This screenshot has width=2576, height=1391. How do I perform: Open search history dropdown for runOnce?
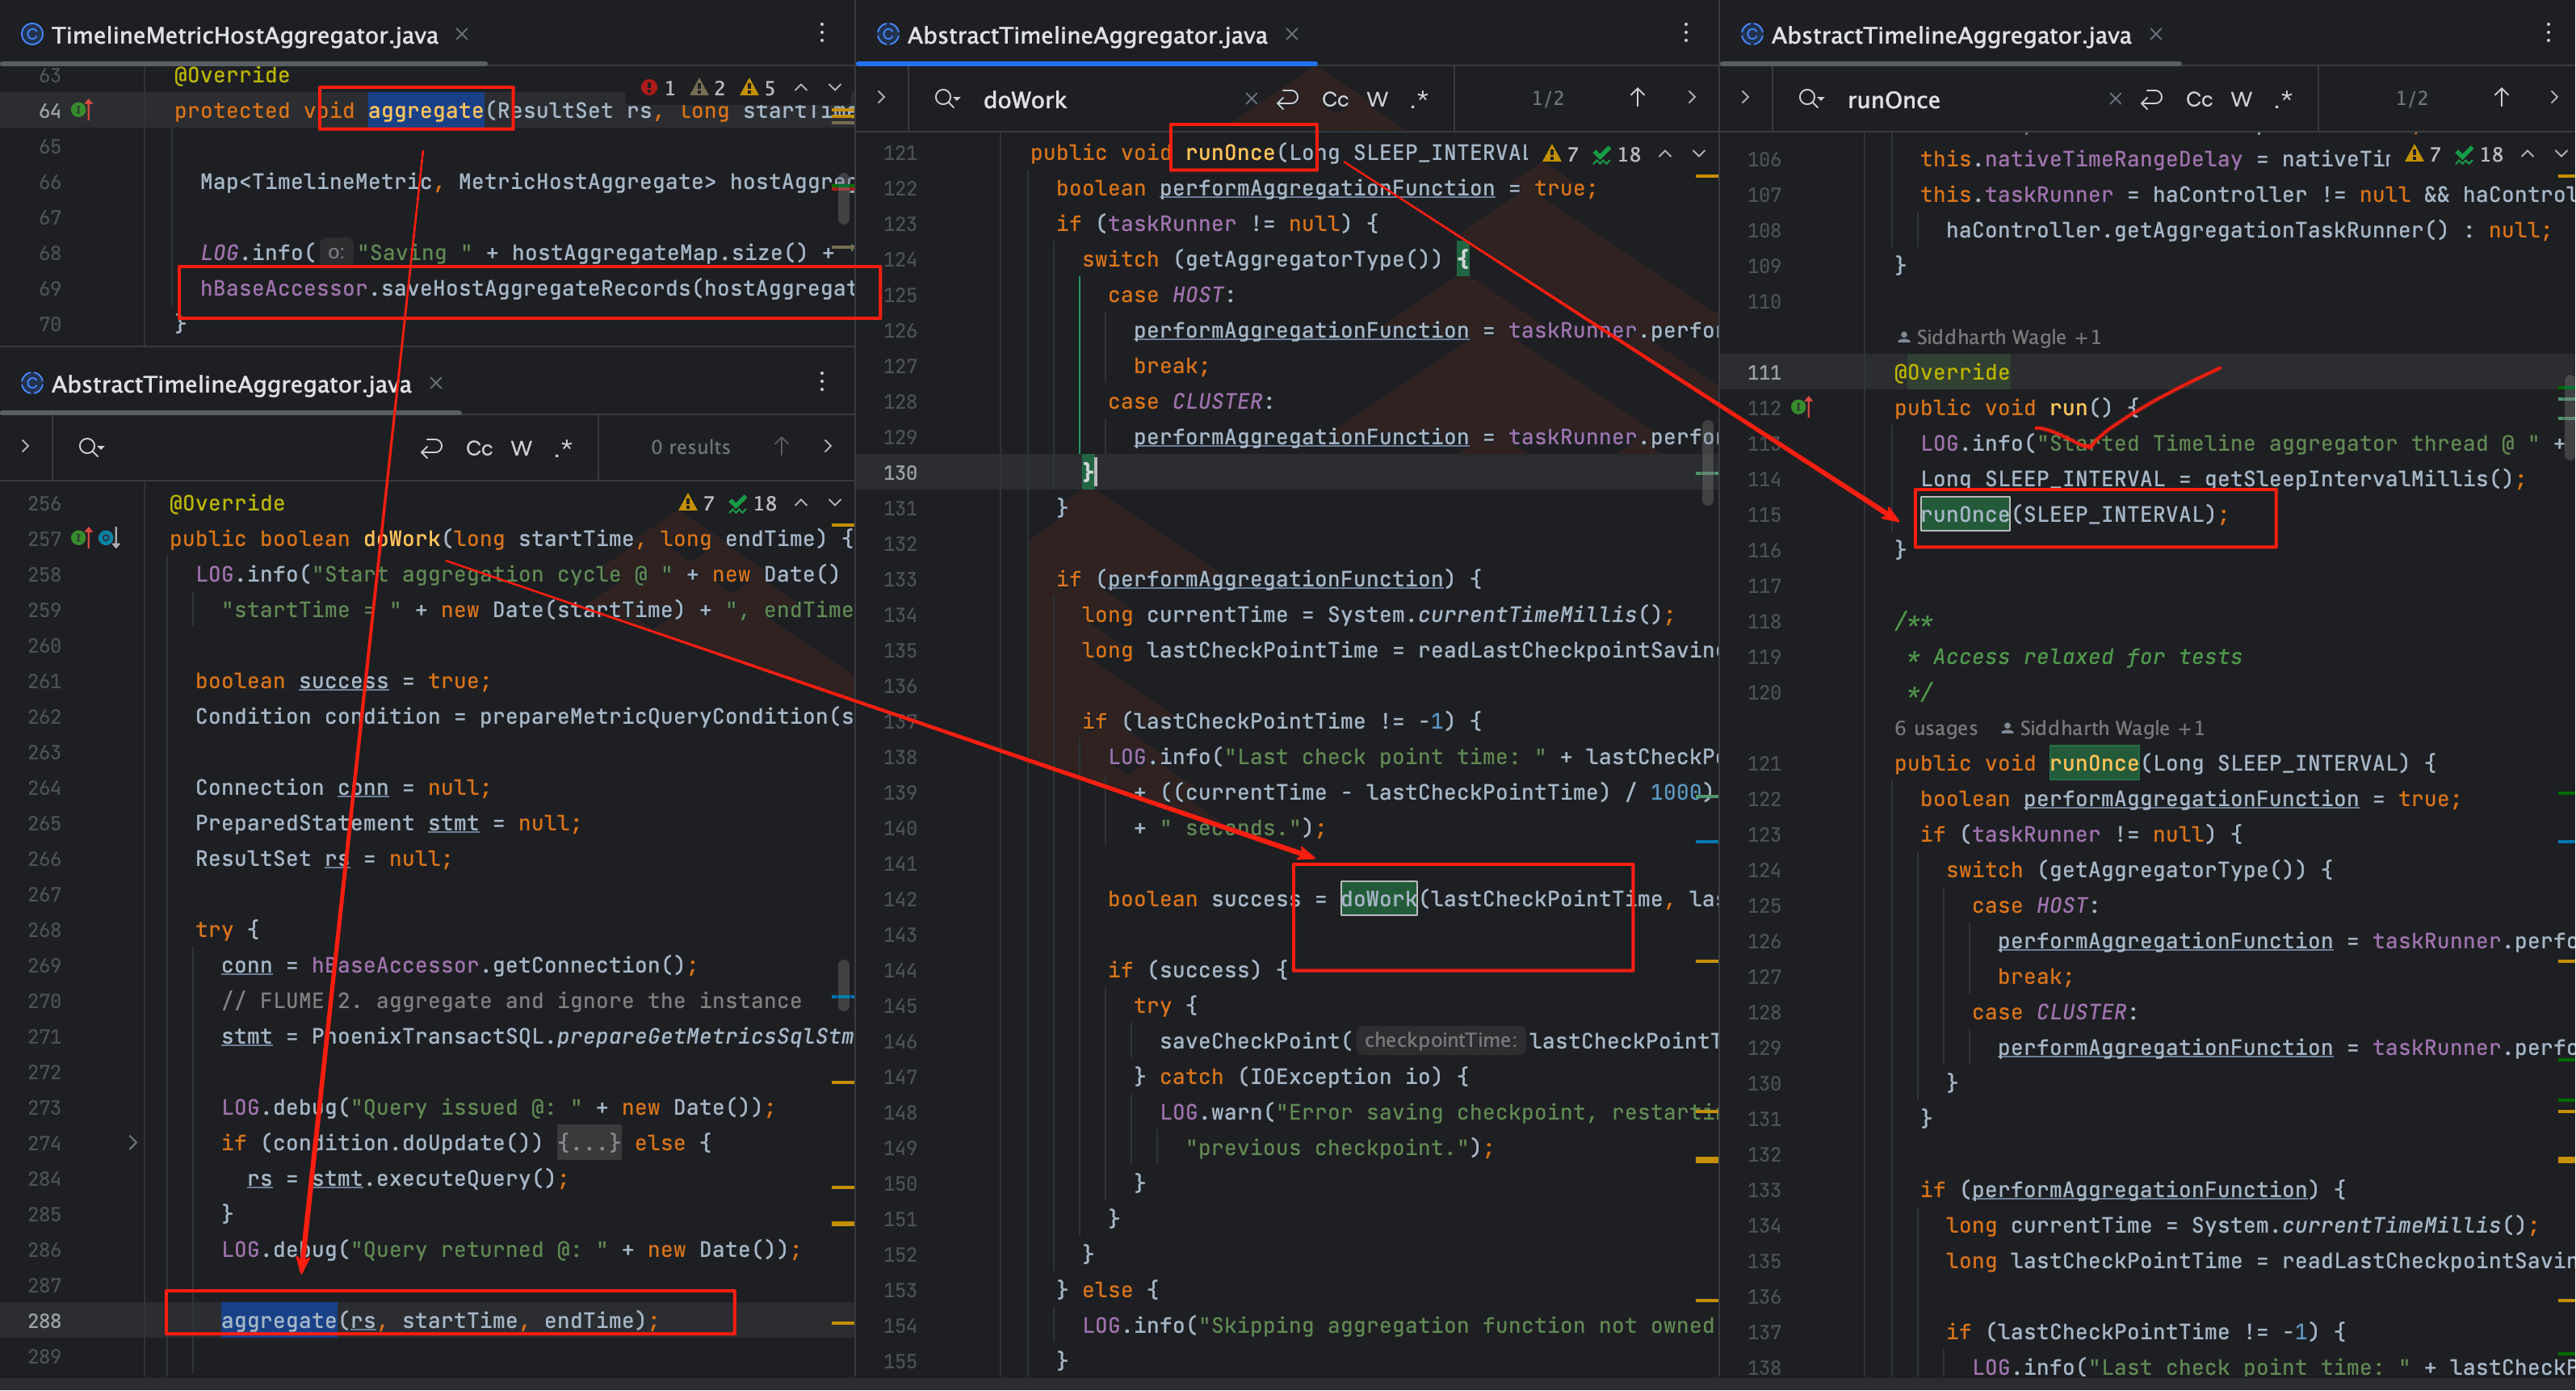1810,98
